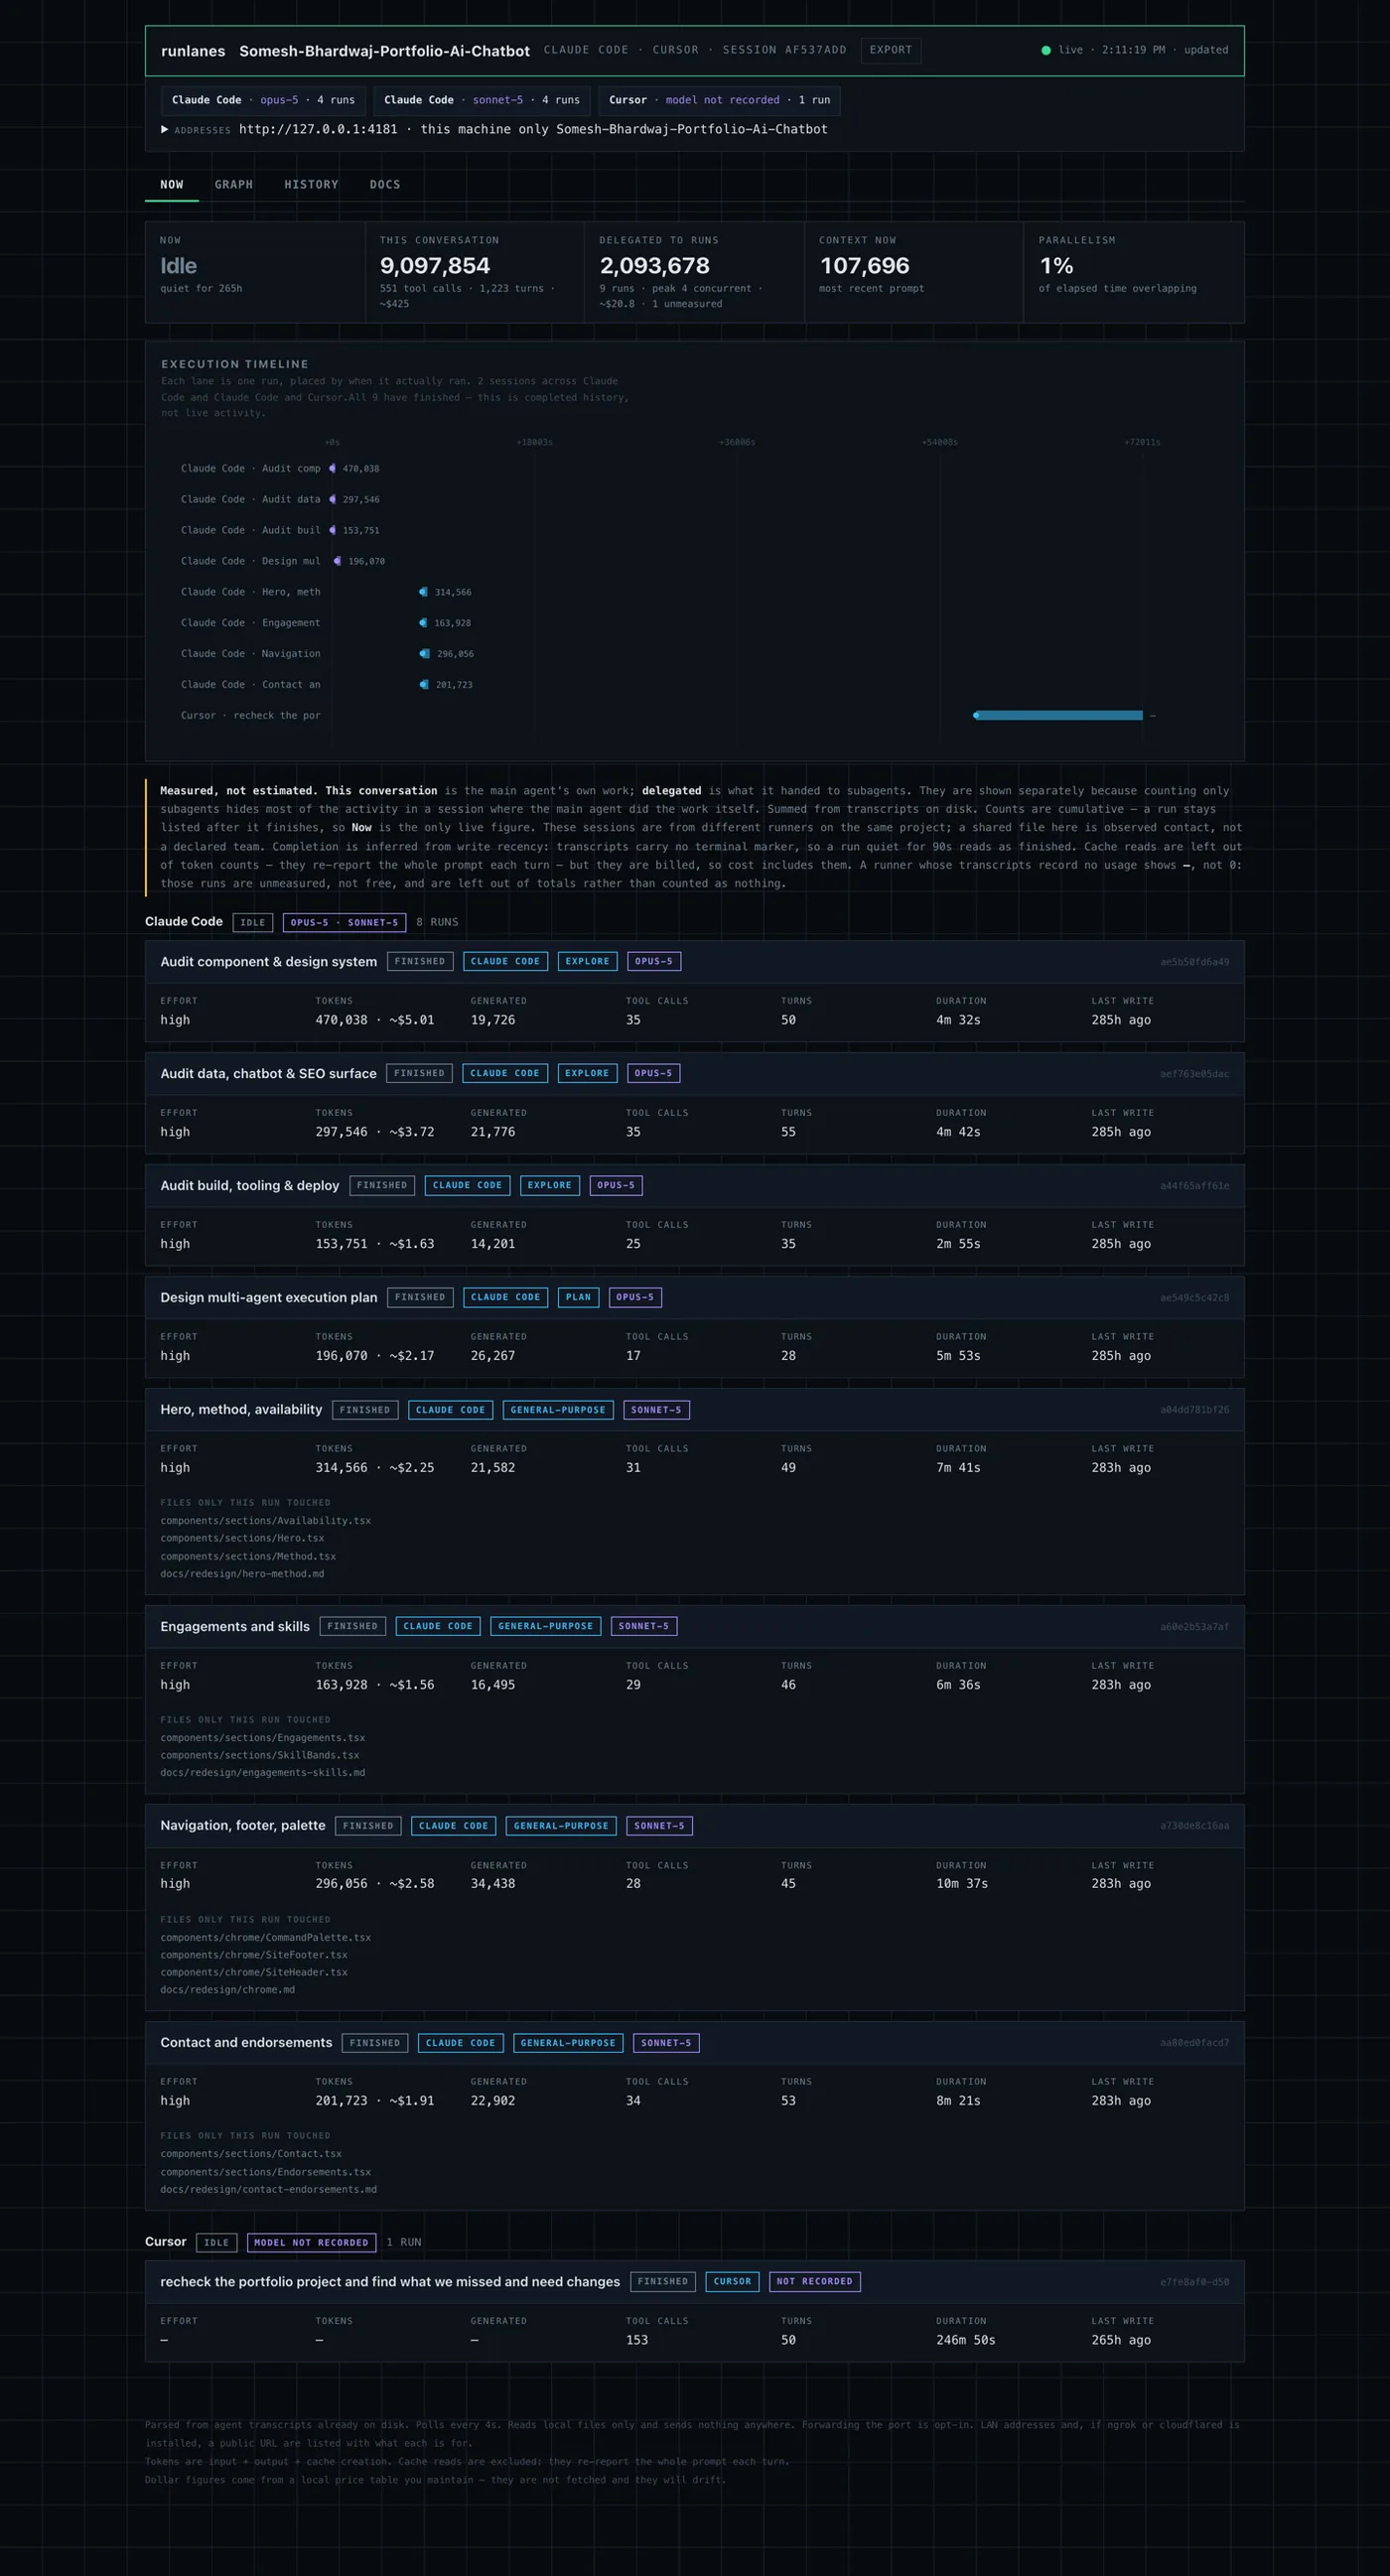Click the +18003s timeline axis label
1390x2576 pixels.
tap(534, 442)
